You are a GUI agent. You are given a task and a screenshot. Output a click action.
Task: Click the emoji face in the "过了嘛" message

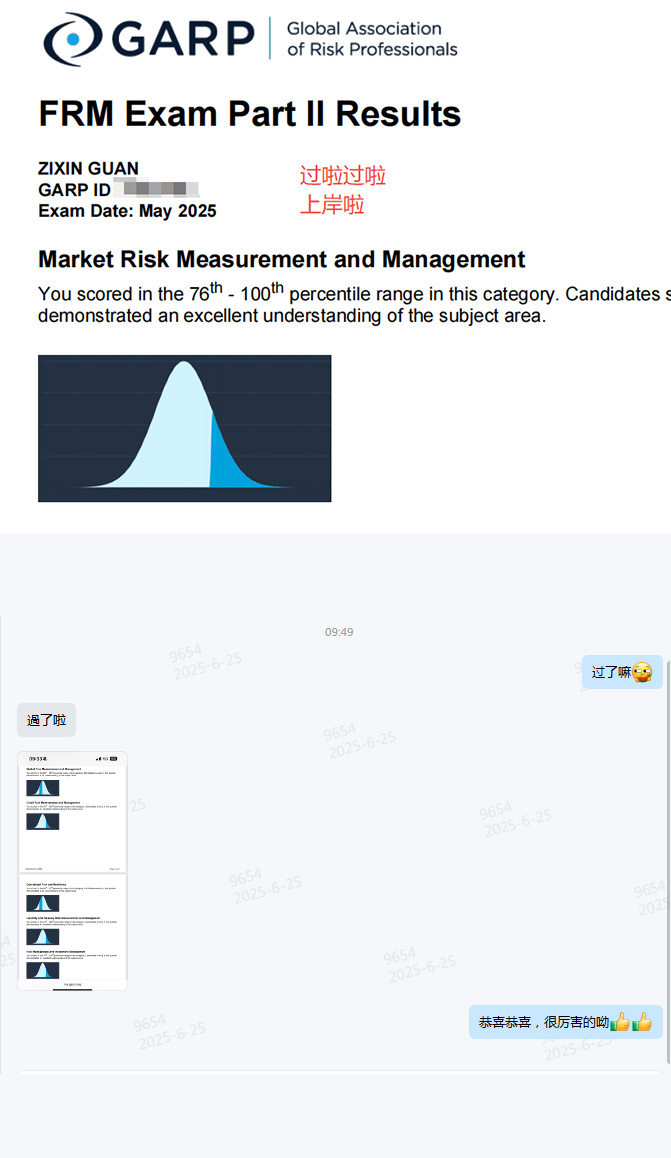(x=642, y=673)
